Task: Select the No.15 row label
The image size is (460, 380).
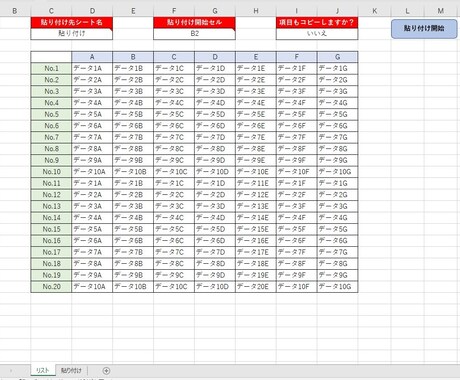Action: [51, 229]
